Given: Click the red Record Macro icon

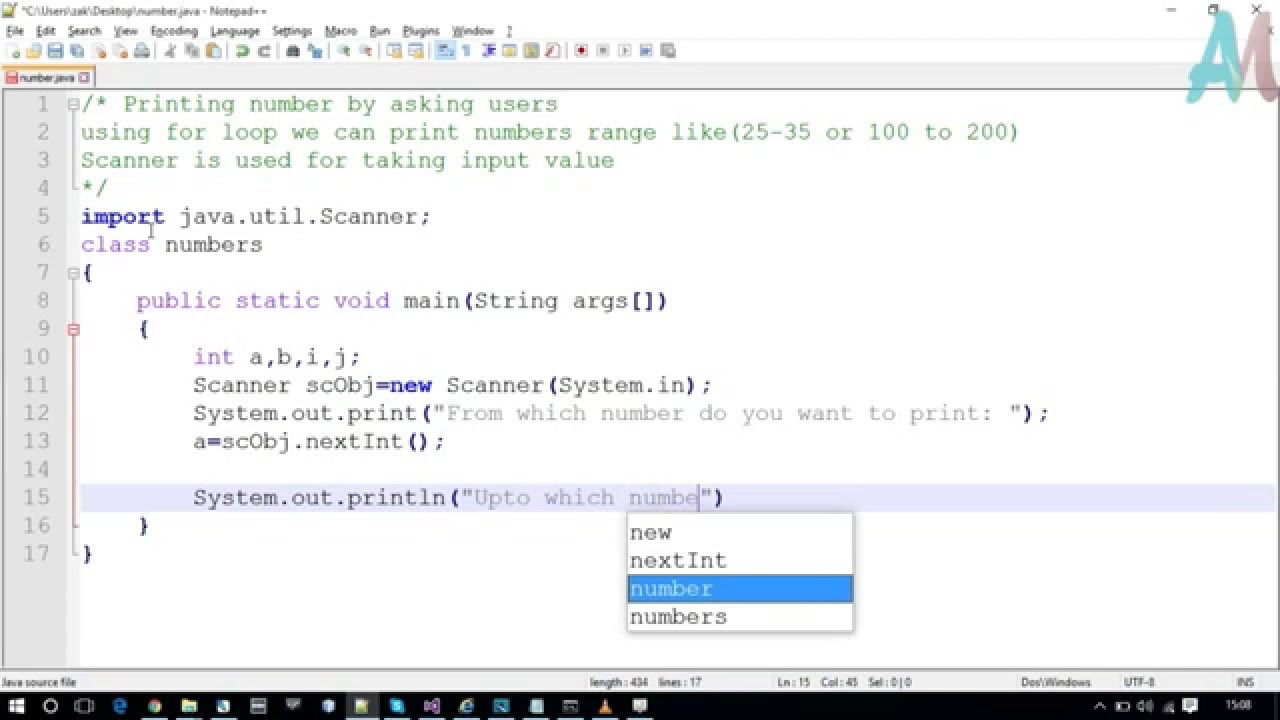Looking at the screenshot, I should click(581, 50).
